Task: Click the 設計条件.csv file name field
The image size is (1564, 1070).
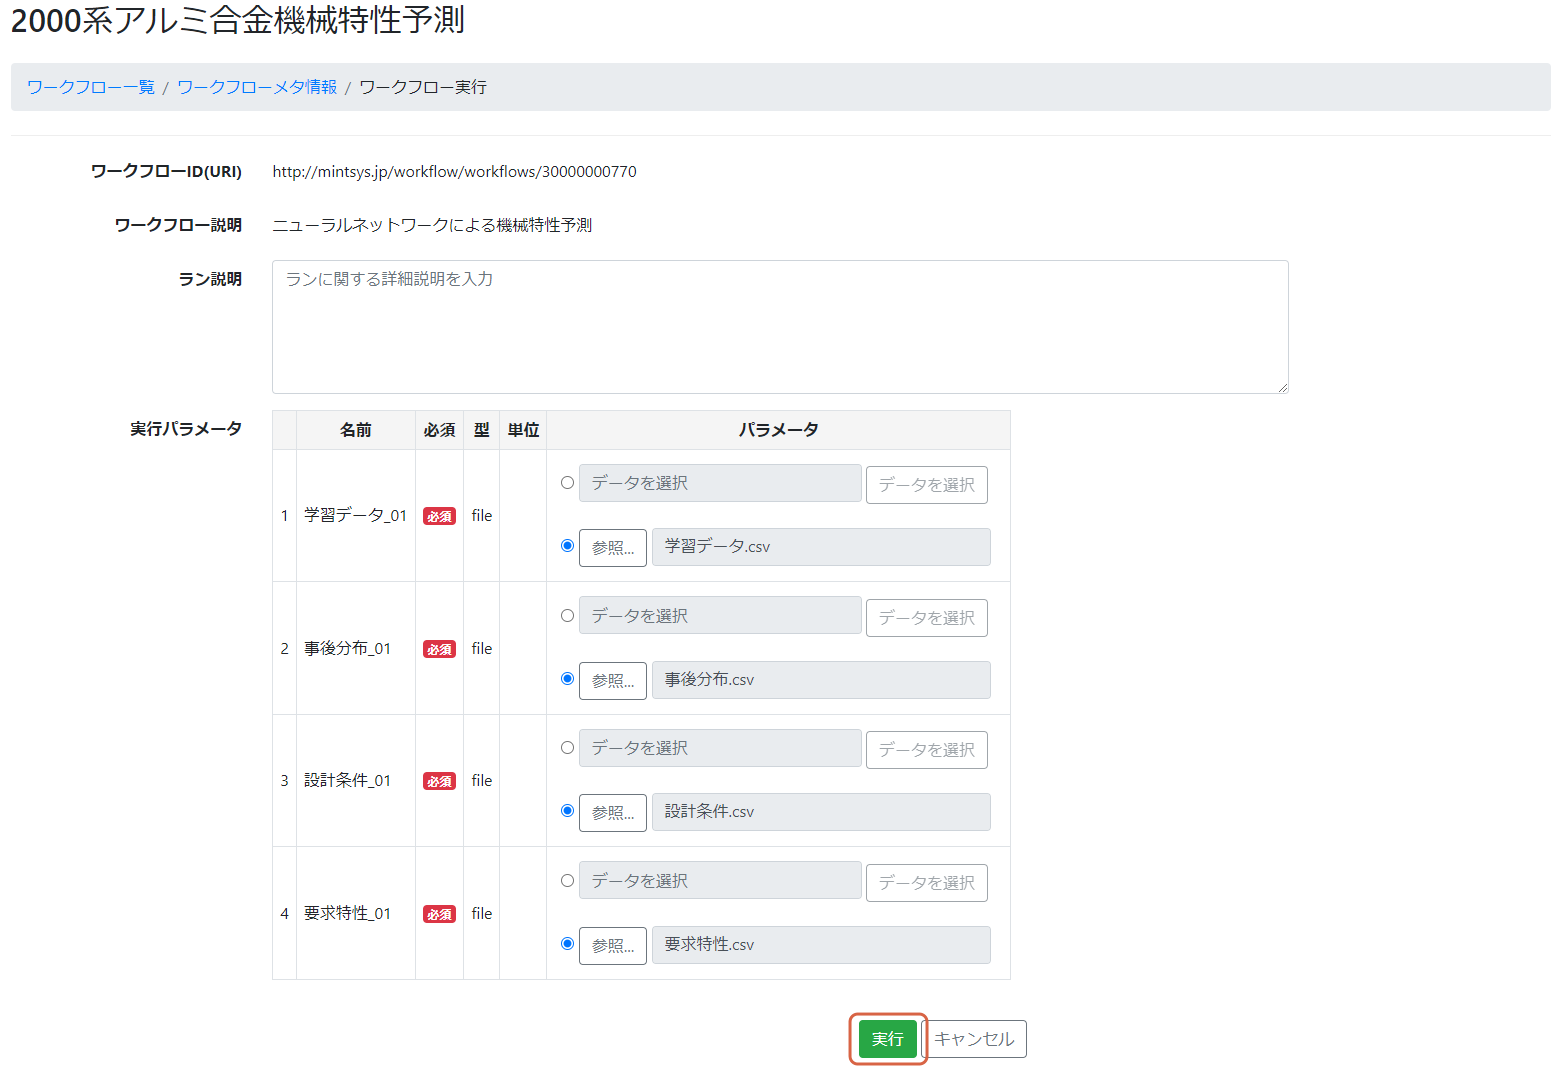Action: [821, 812]
